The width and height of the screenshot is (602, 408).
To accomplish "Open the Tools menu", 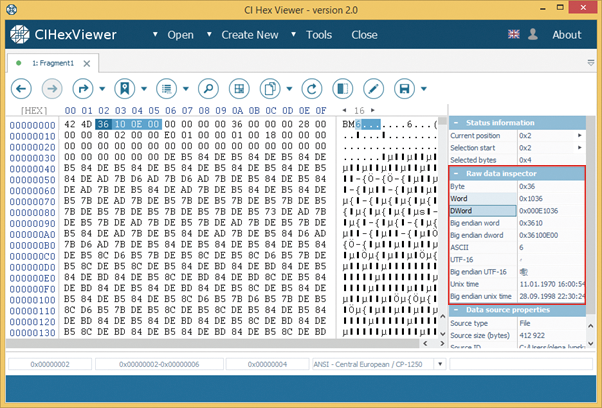I will pyautogui.click(x=319, y=35).
